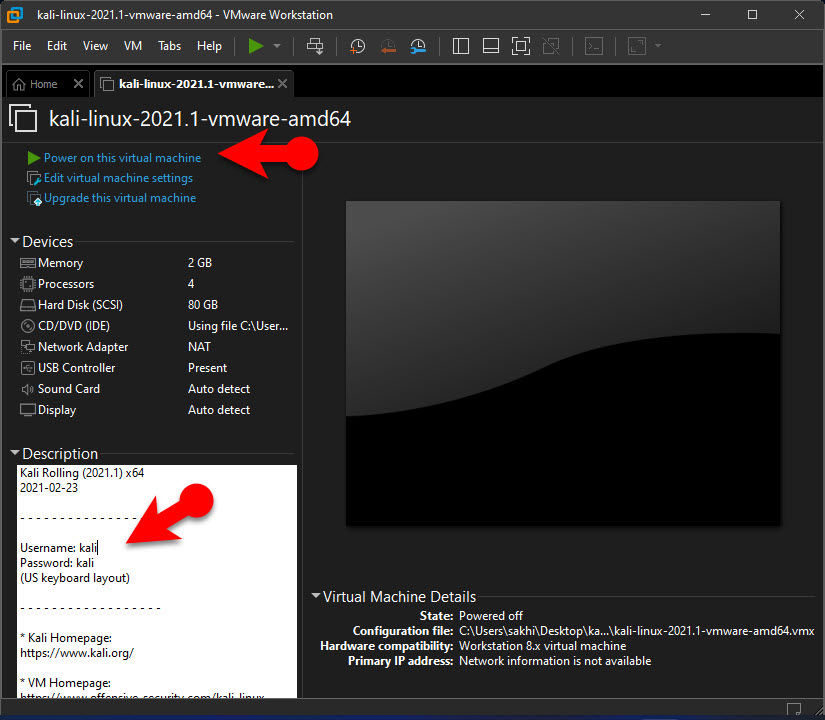The width and height of the screenshot is (825, 720).
Task: Click Power on this virtual machine link
Action: [x=122, y=158]
